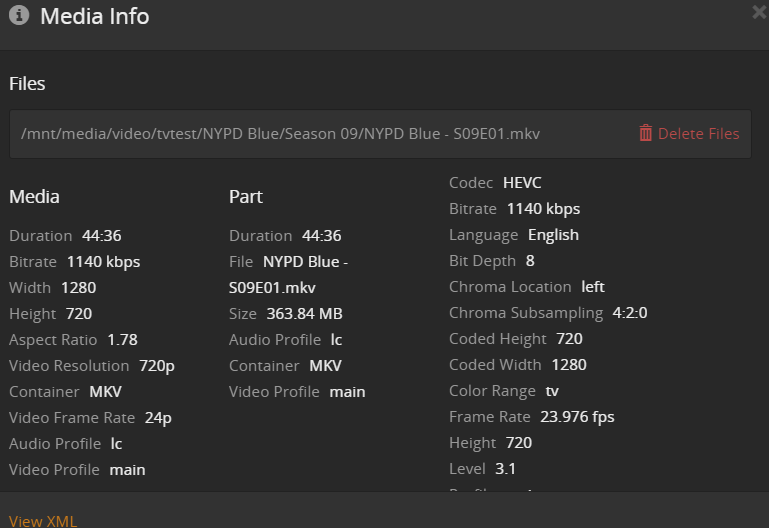
Task: Click the 363.84 MB size value
Action: pos(303,314)
